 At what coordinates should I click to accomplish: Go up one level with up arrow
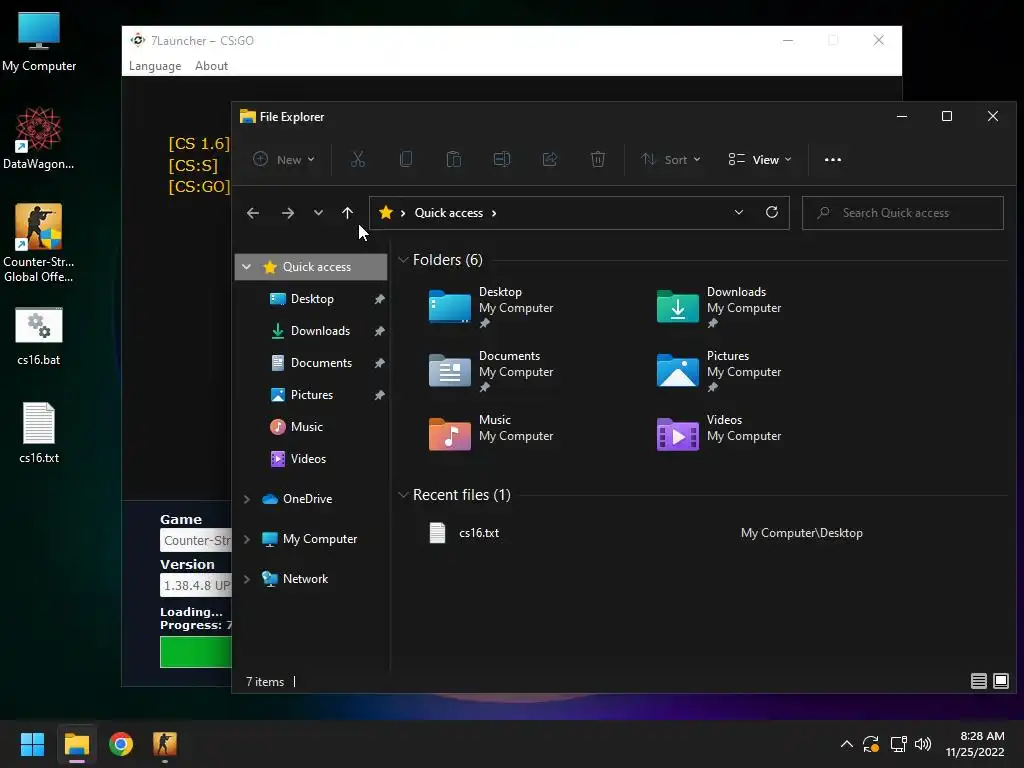(x=347, y=213)
